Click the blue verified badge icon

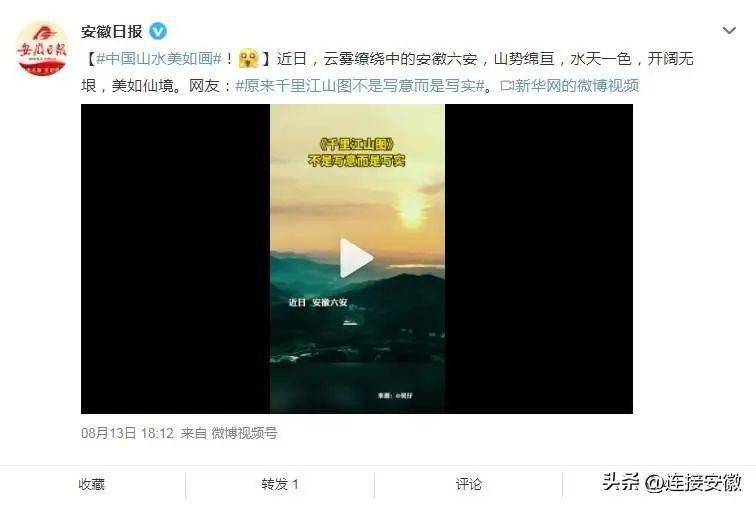(x=158, y=31)
